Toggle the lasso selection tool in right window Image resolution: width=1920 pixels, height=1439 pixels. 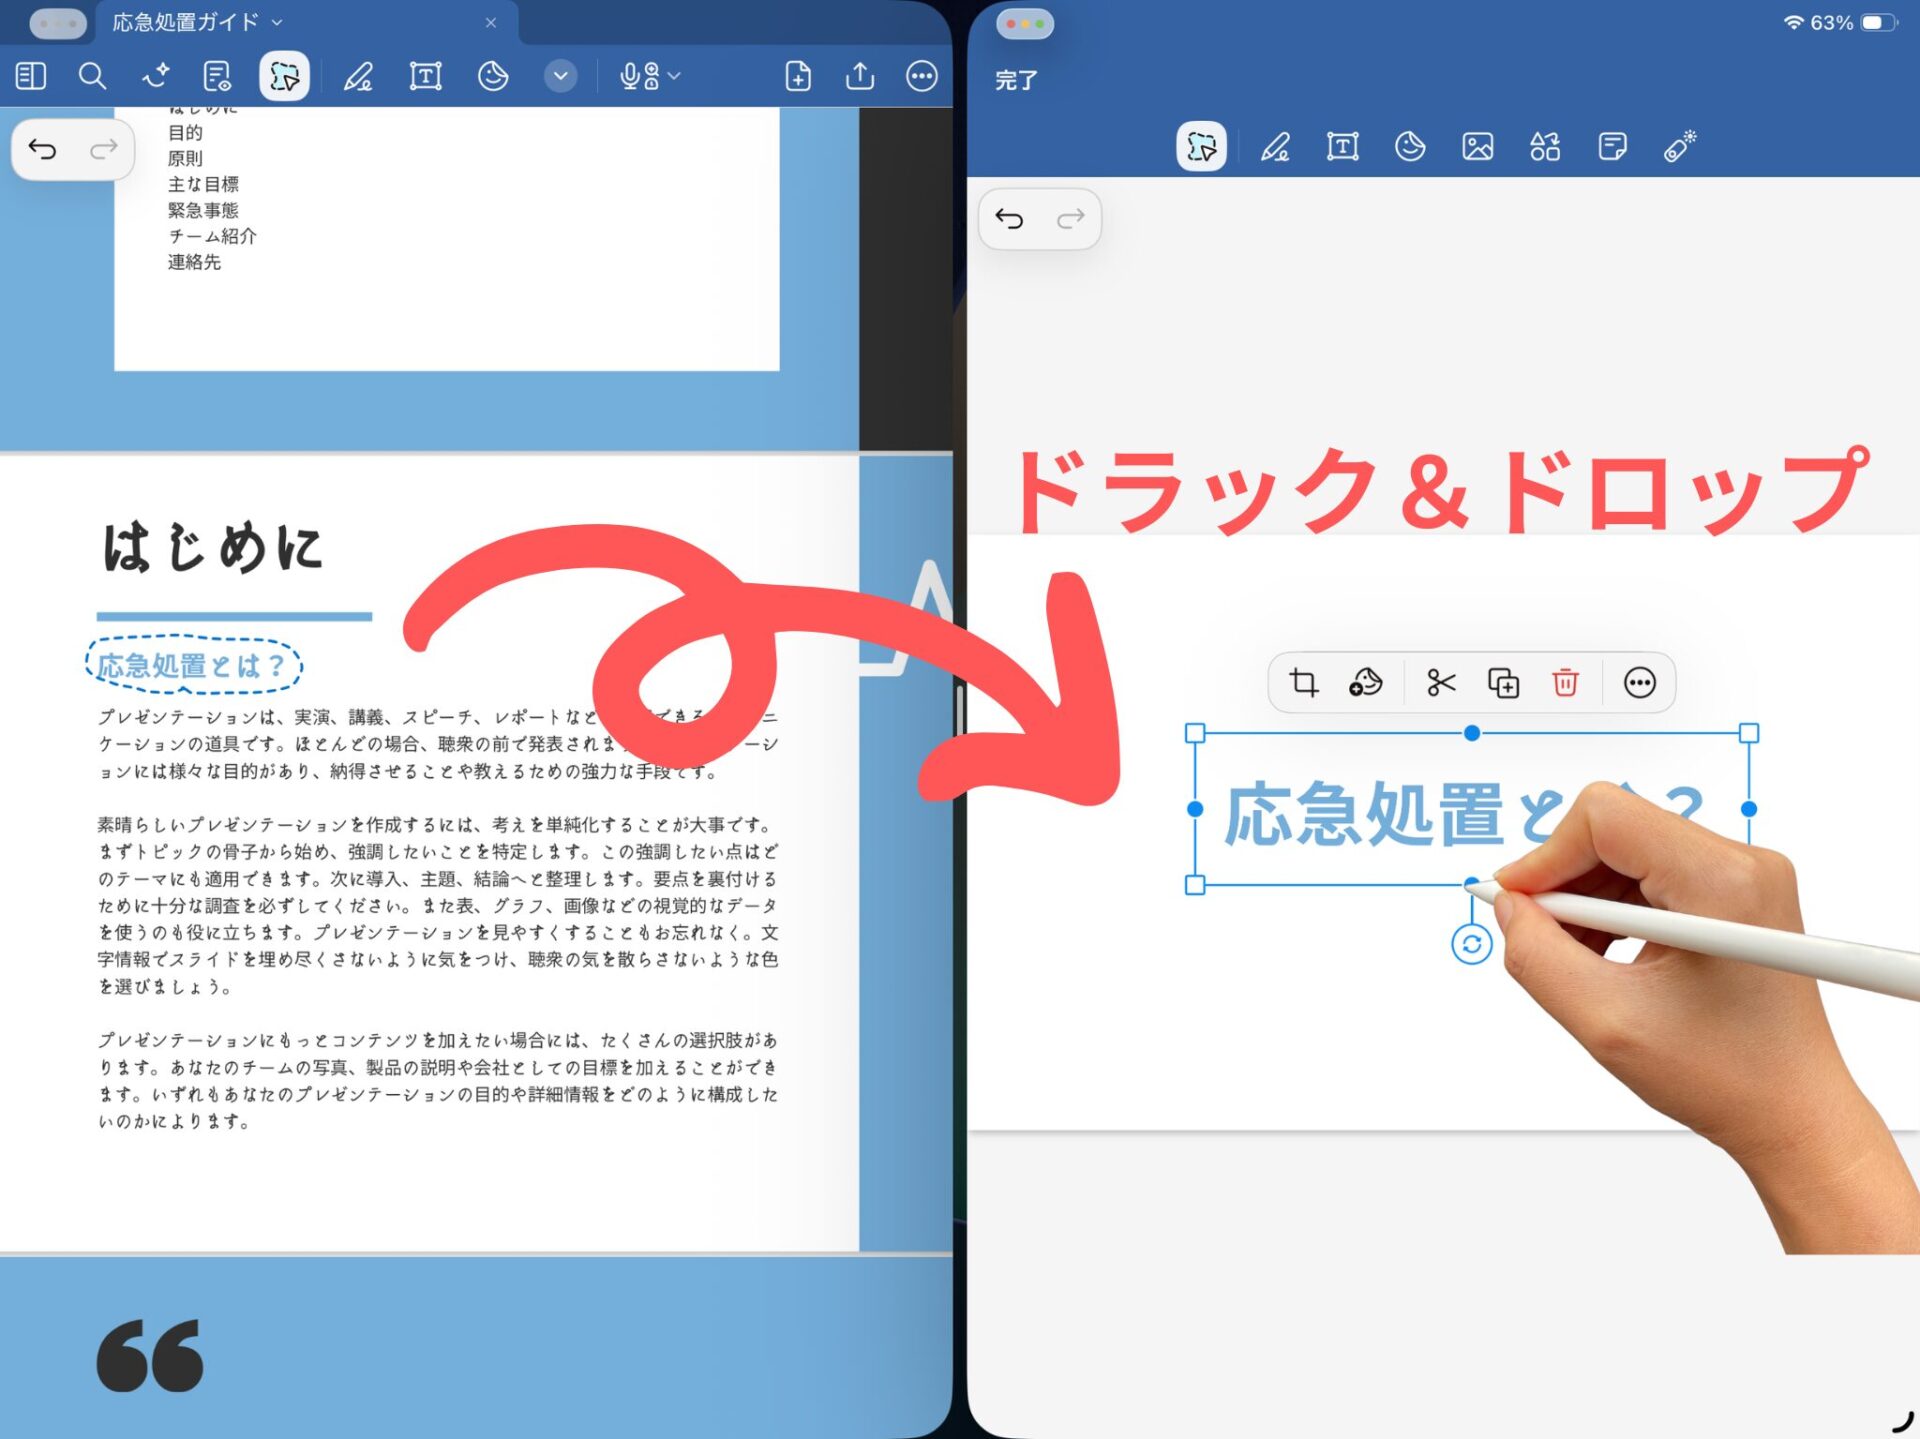point(1201,147)
